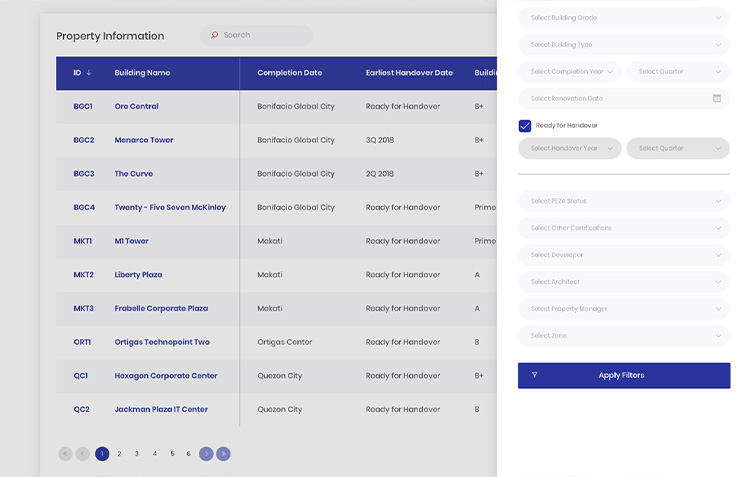The width and height of the screenshot is (745, 477).
Task: Click the BGC1 ID cell
Action: [83, 106]
